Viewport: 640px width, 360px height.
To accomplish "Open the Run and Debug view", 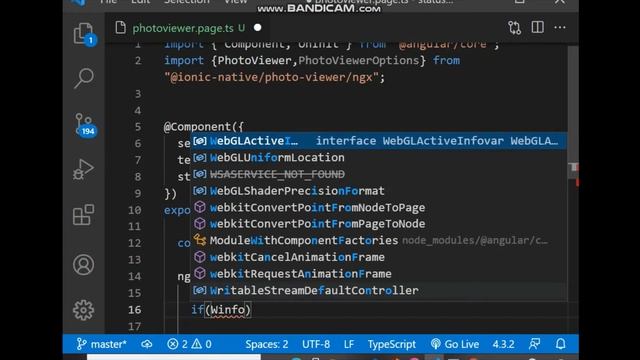I will coord(84,169).
